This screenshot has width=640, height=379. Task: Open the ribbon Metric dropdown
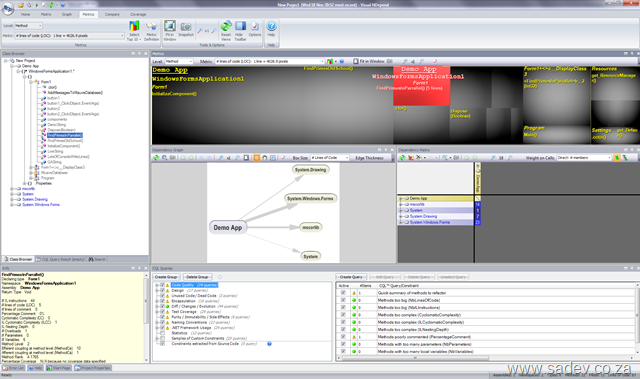(x=69, y=36)
